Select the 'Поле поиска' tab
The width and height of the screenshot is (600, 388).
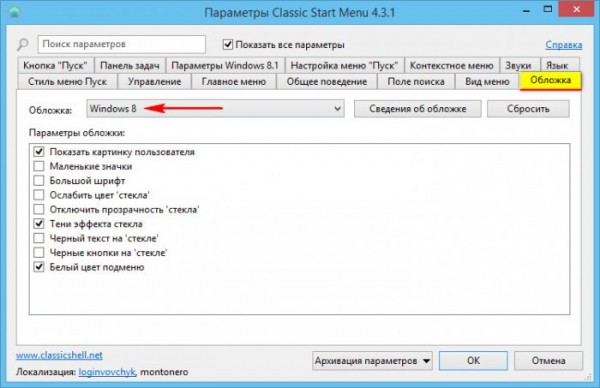(416, 82)
